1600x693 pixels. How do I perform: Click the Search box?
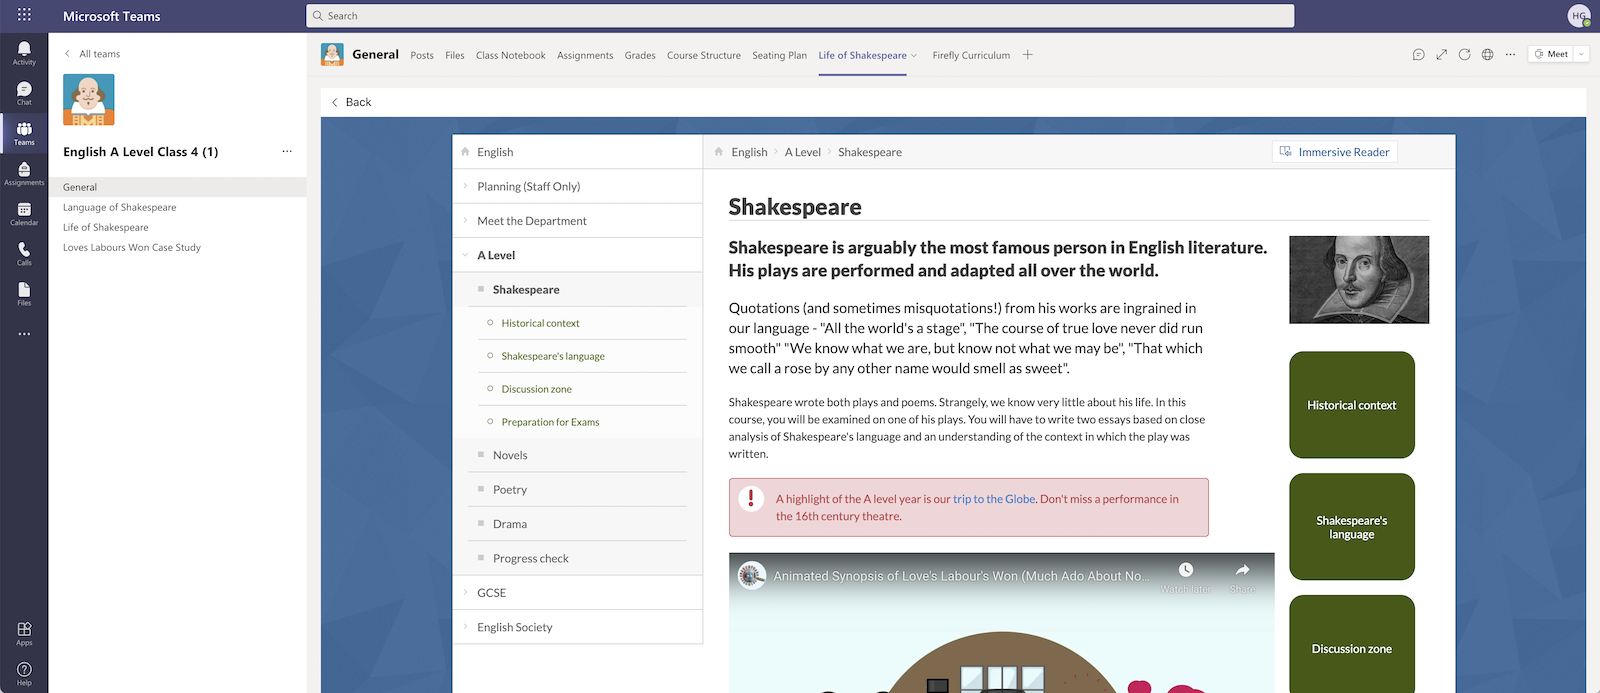800,16
